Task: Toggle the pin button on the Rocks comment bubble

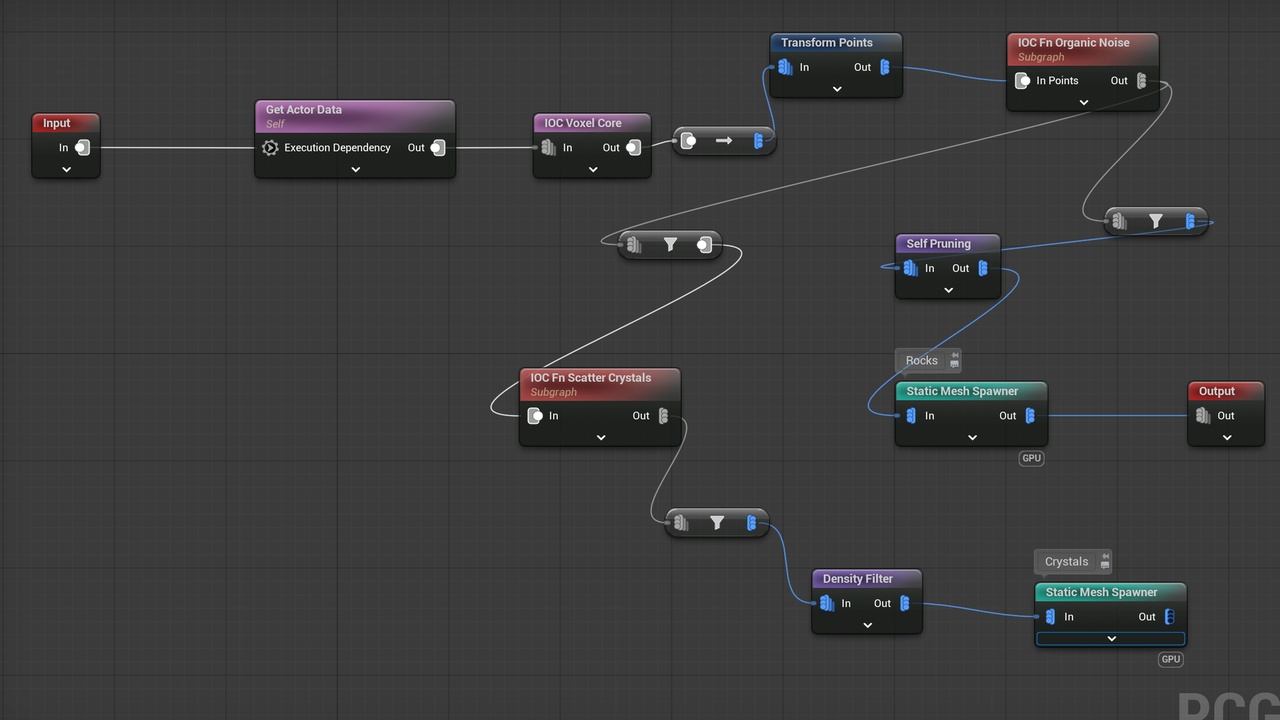Action: (x=954, y=360)
